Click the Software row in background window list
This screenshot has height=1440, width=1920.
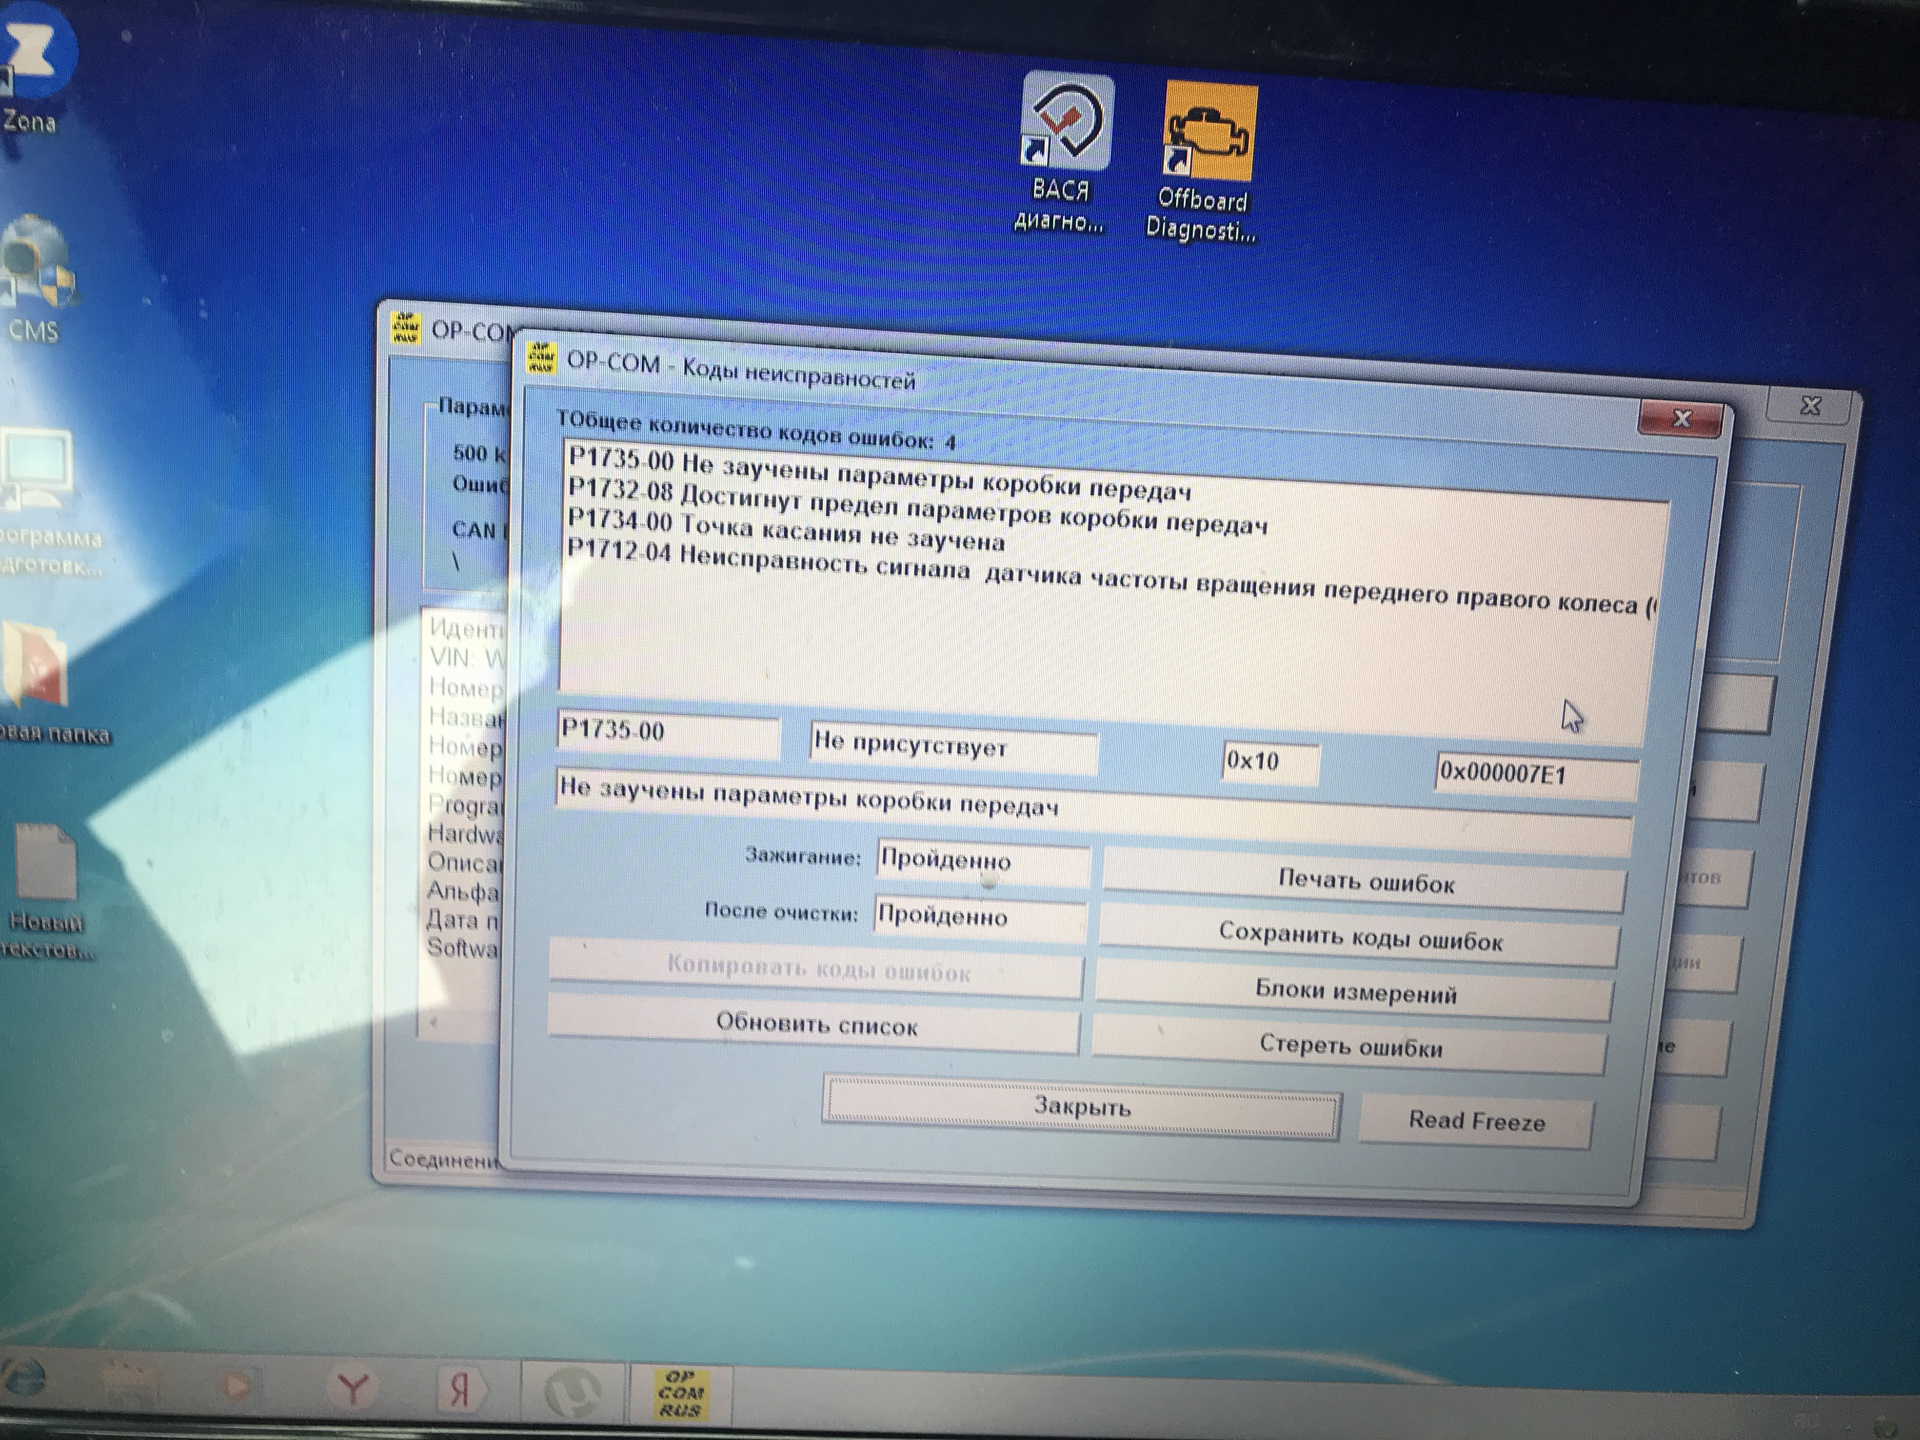click(461, 948)
